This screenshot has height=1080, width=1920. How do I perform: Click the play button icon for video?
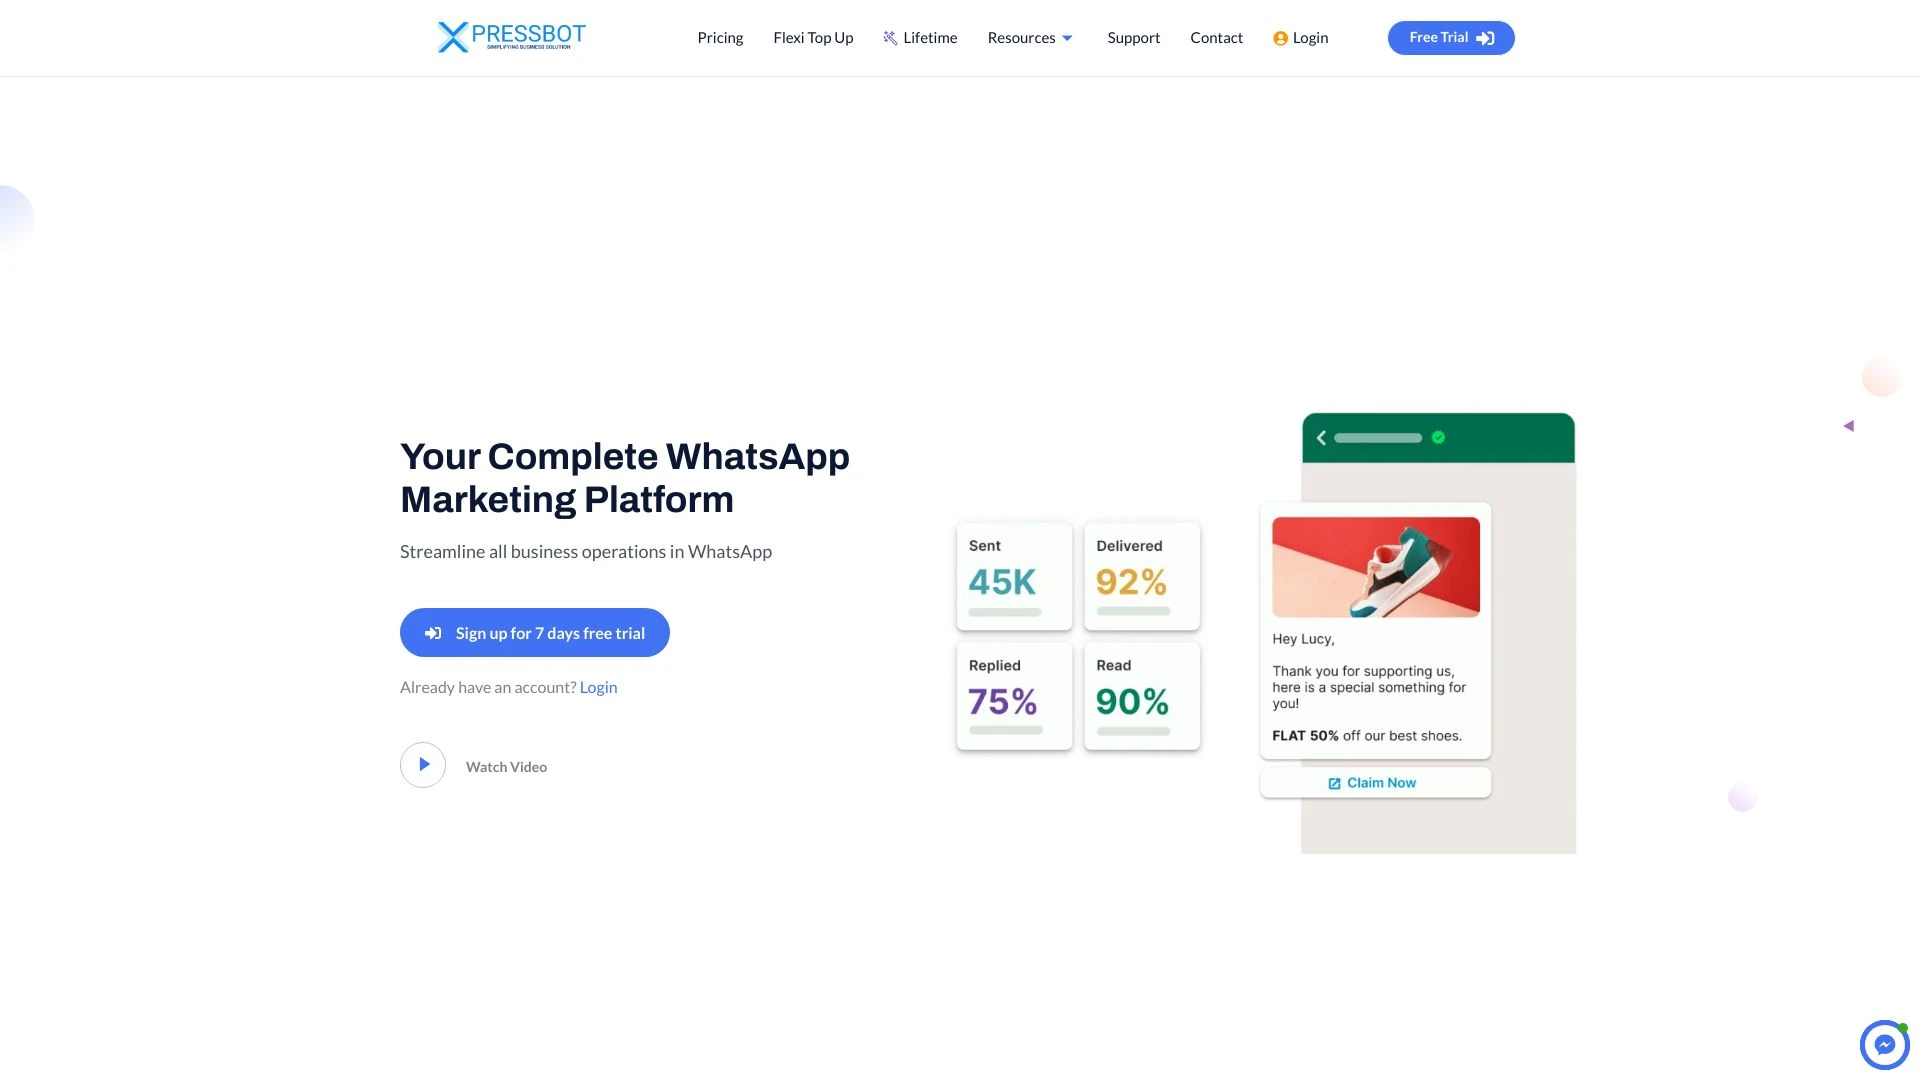[422, 765]
